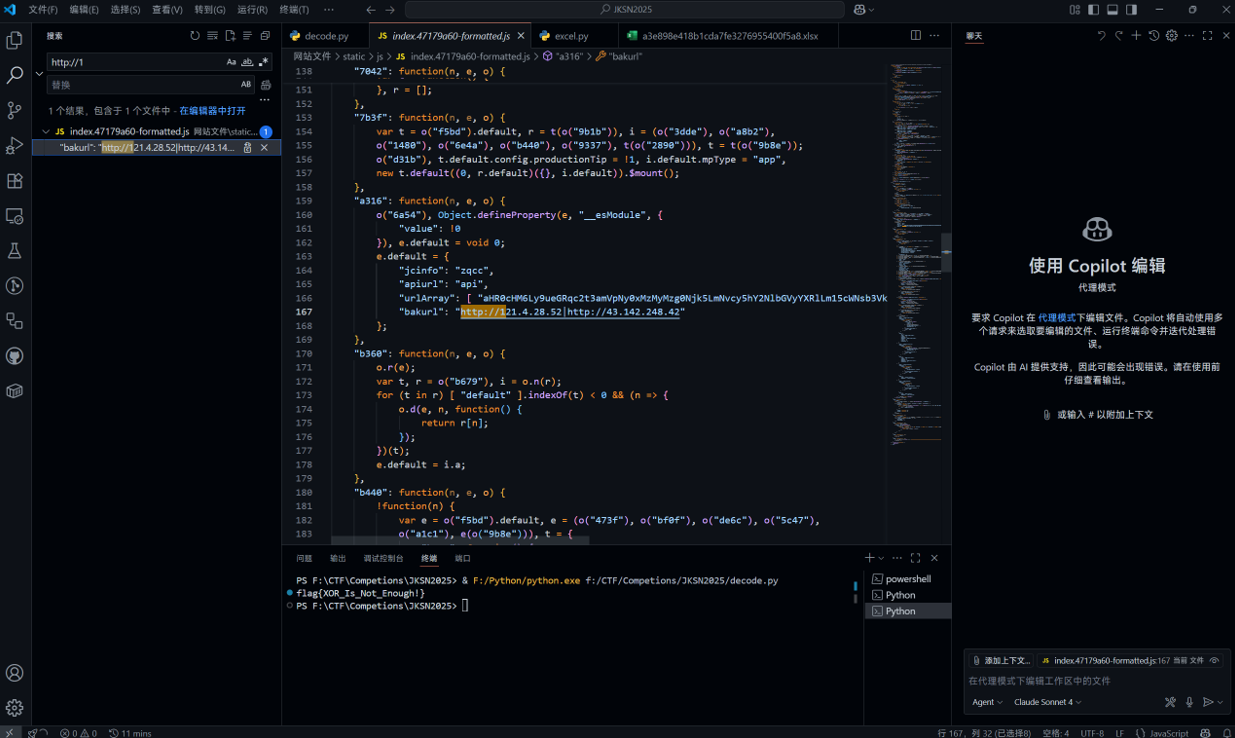The image size is (1235, 738).
Task: Open the Extensions view
Action: point(15,181)
